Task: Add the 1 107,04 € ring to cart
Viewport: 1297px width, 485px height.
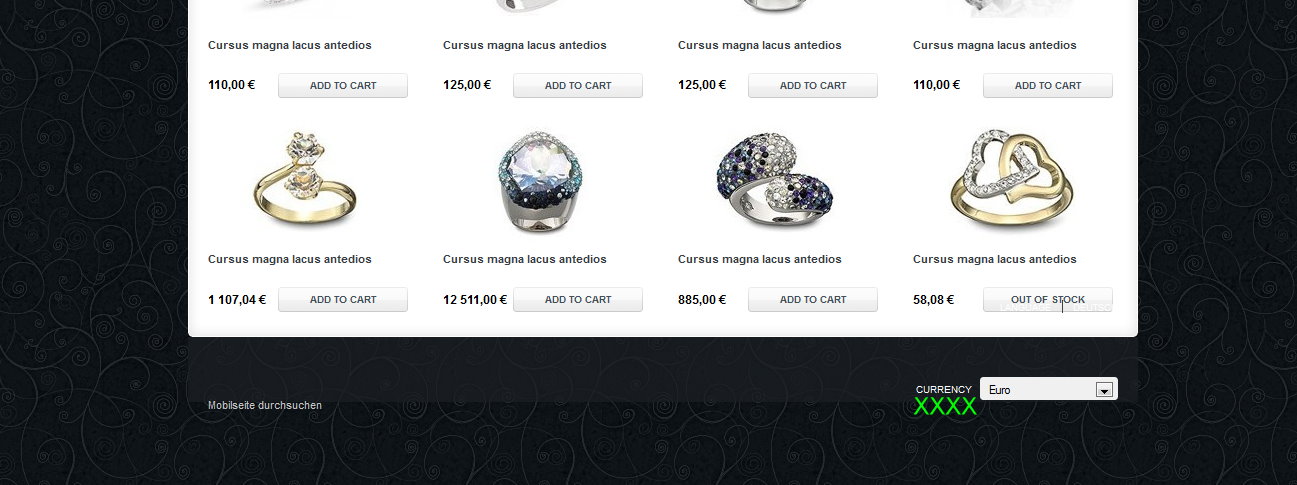Action: pyautogui.click(x=343, y=299)
